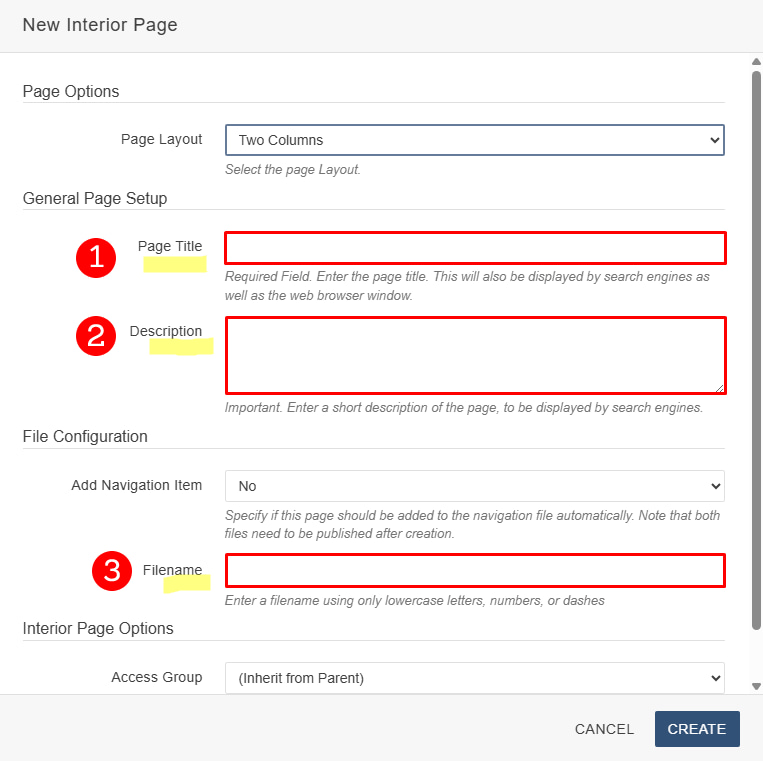Select the Description label text
The height and width of the screenshot is (761, 763).
(x=166, y=331)
